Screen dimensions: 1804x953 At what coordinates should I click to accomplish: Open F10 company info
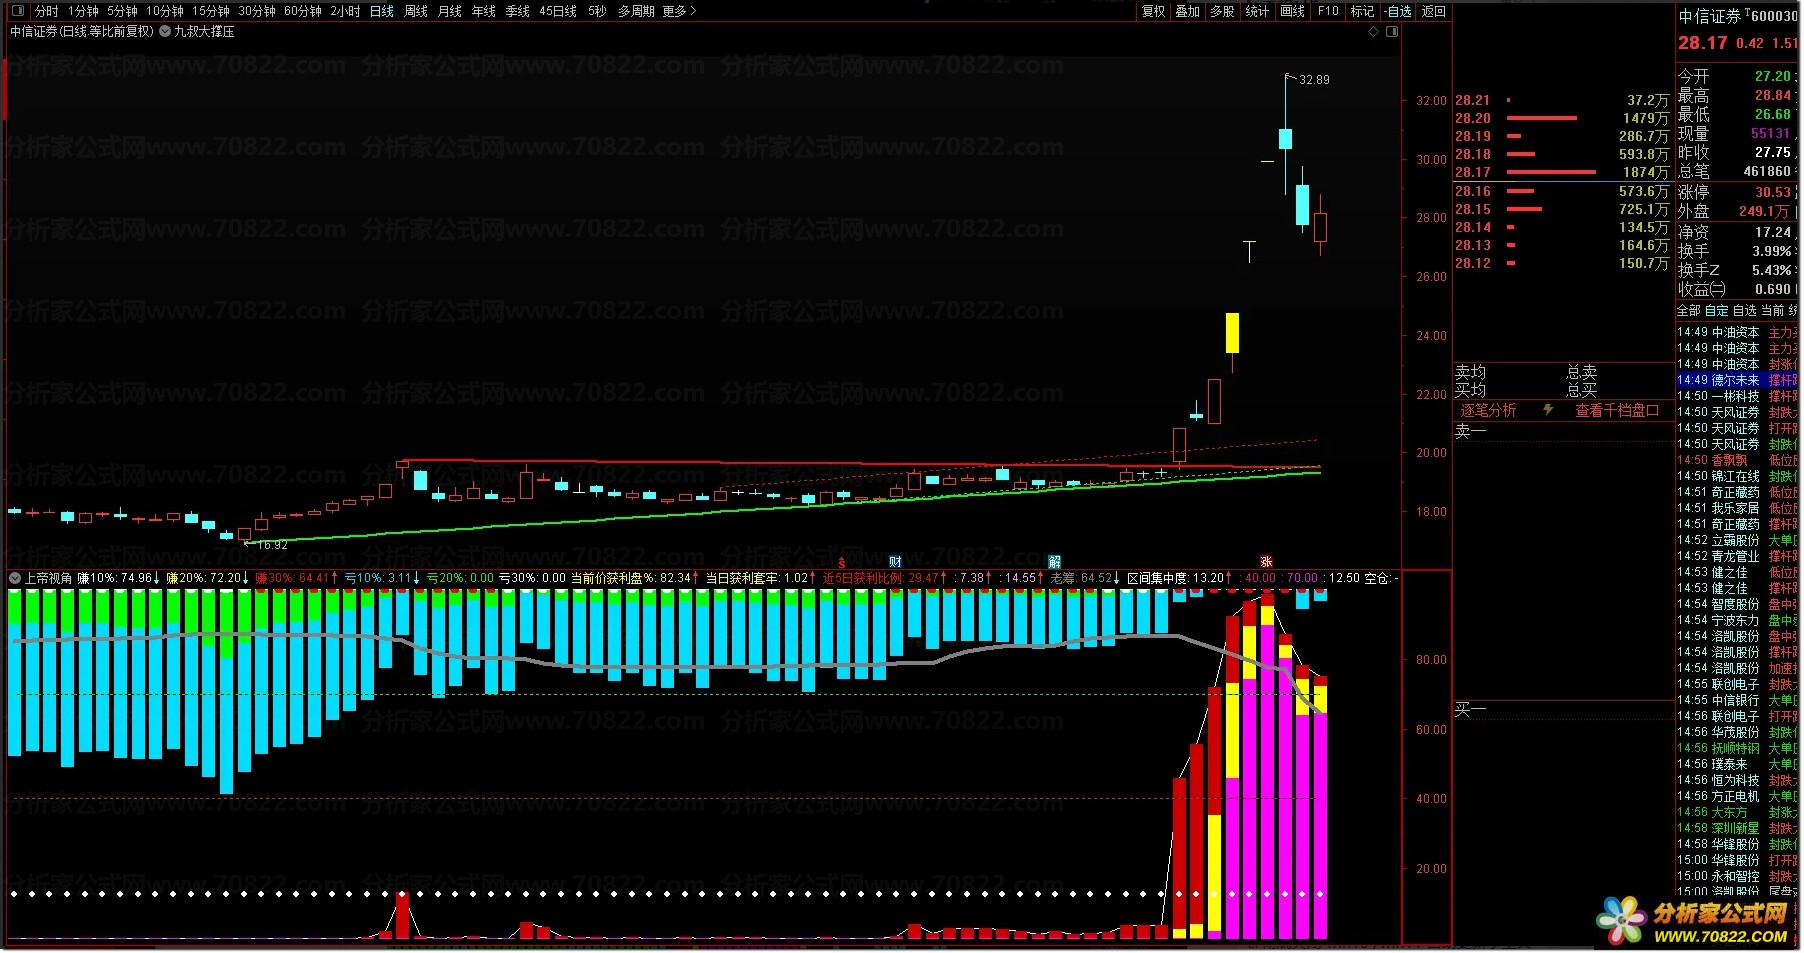[x=1328, y=11]
